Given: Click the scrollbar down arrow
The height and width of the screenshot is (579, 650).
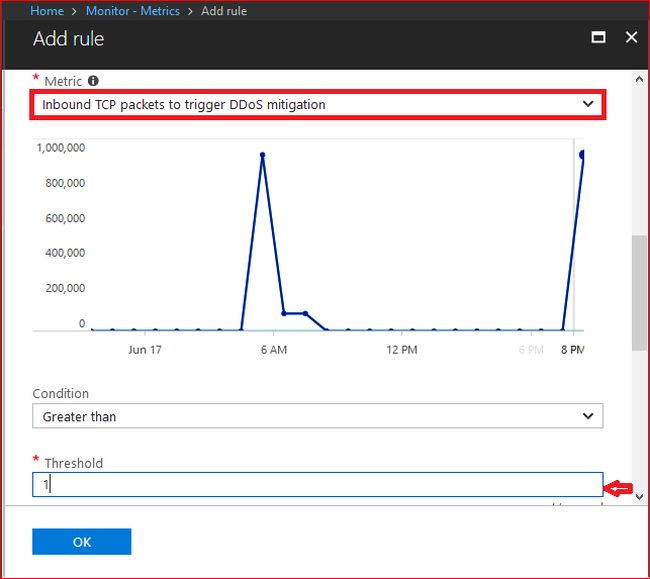Looking at the screenshot, I should point(639,496).
